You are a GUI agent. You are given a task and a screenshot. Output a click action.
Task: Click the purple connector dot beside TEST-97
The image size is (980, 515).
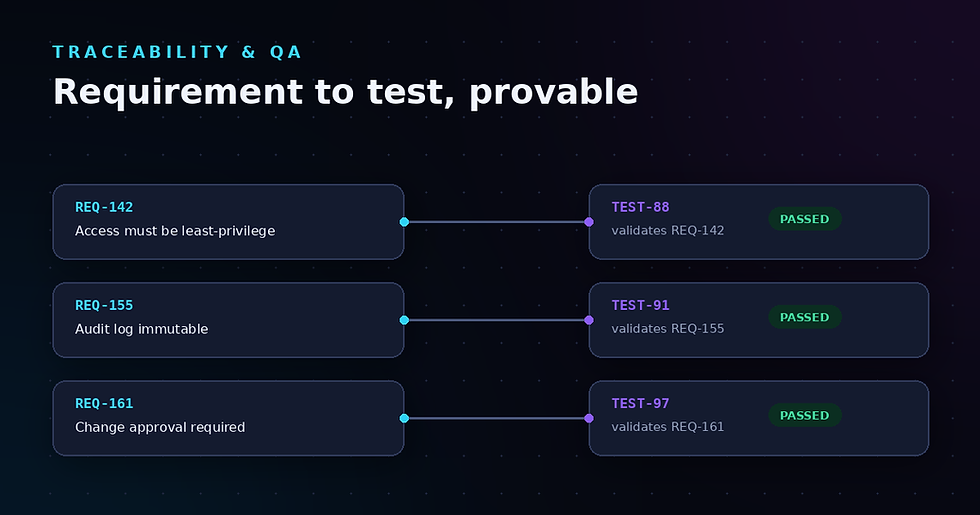point(589,418)
